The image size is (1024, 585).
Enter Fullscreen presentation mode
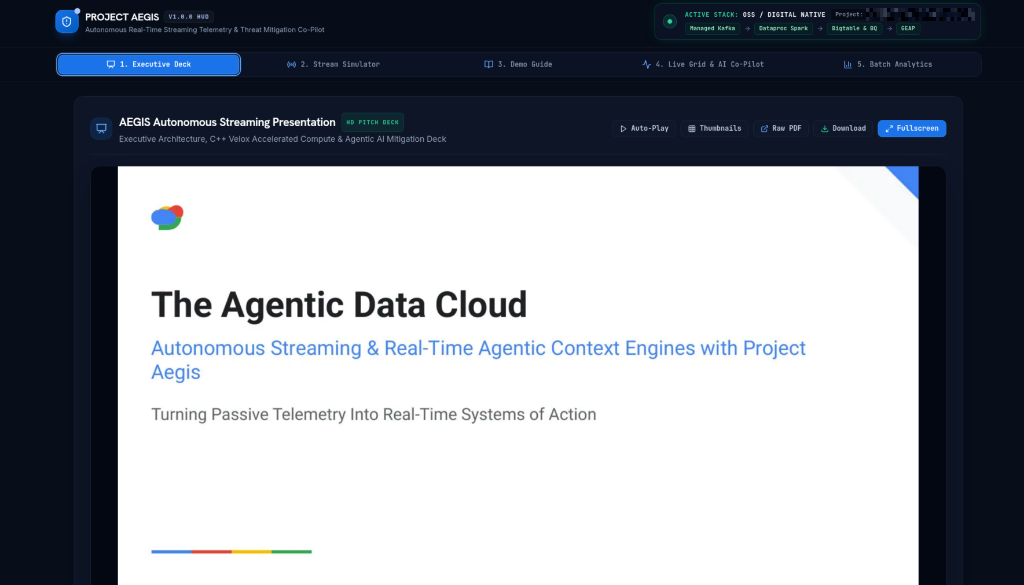click(x=912, y=129)
